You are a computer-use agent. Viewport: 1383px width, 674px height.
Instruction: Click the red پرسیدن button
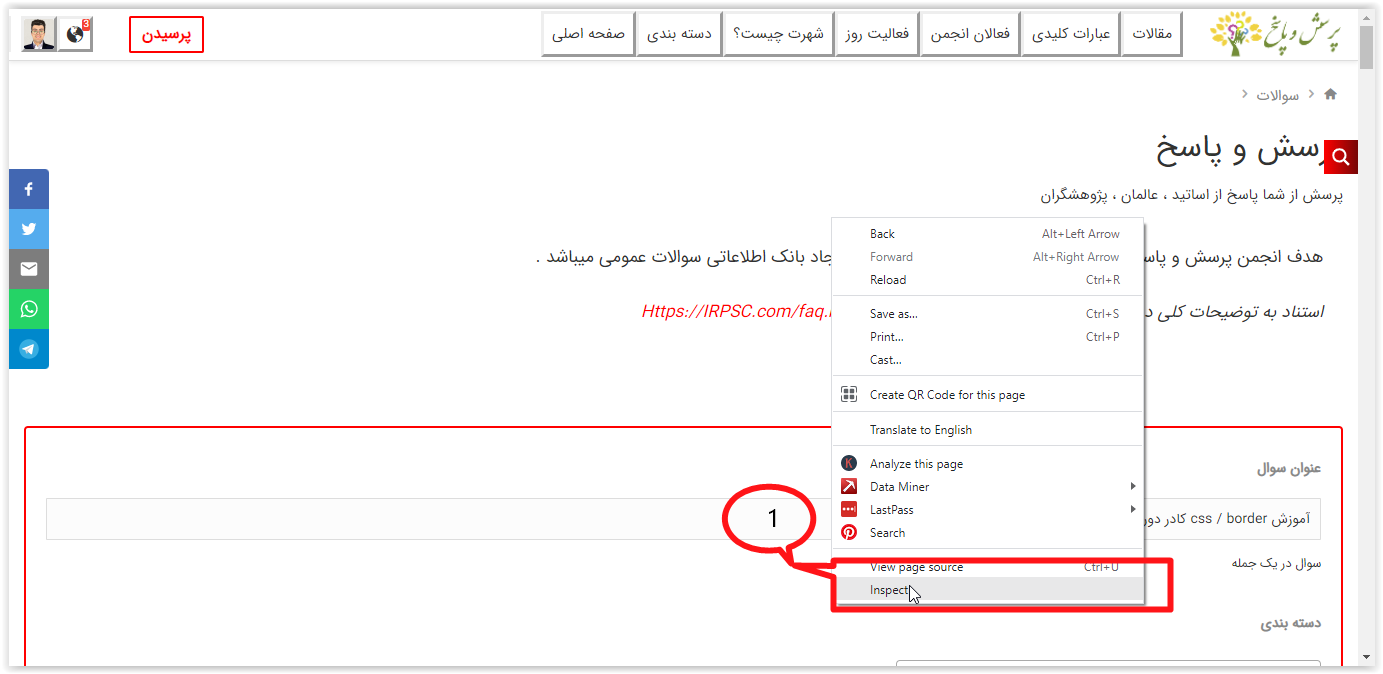[166, 34]
